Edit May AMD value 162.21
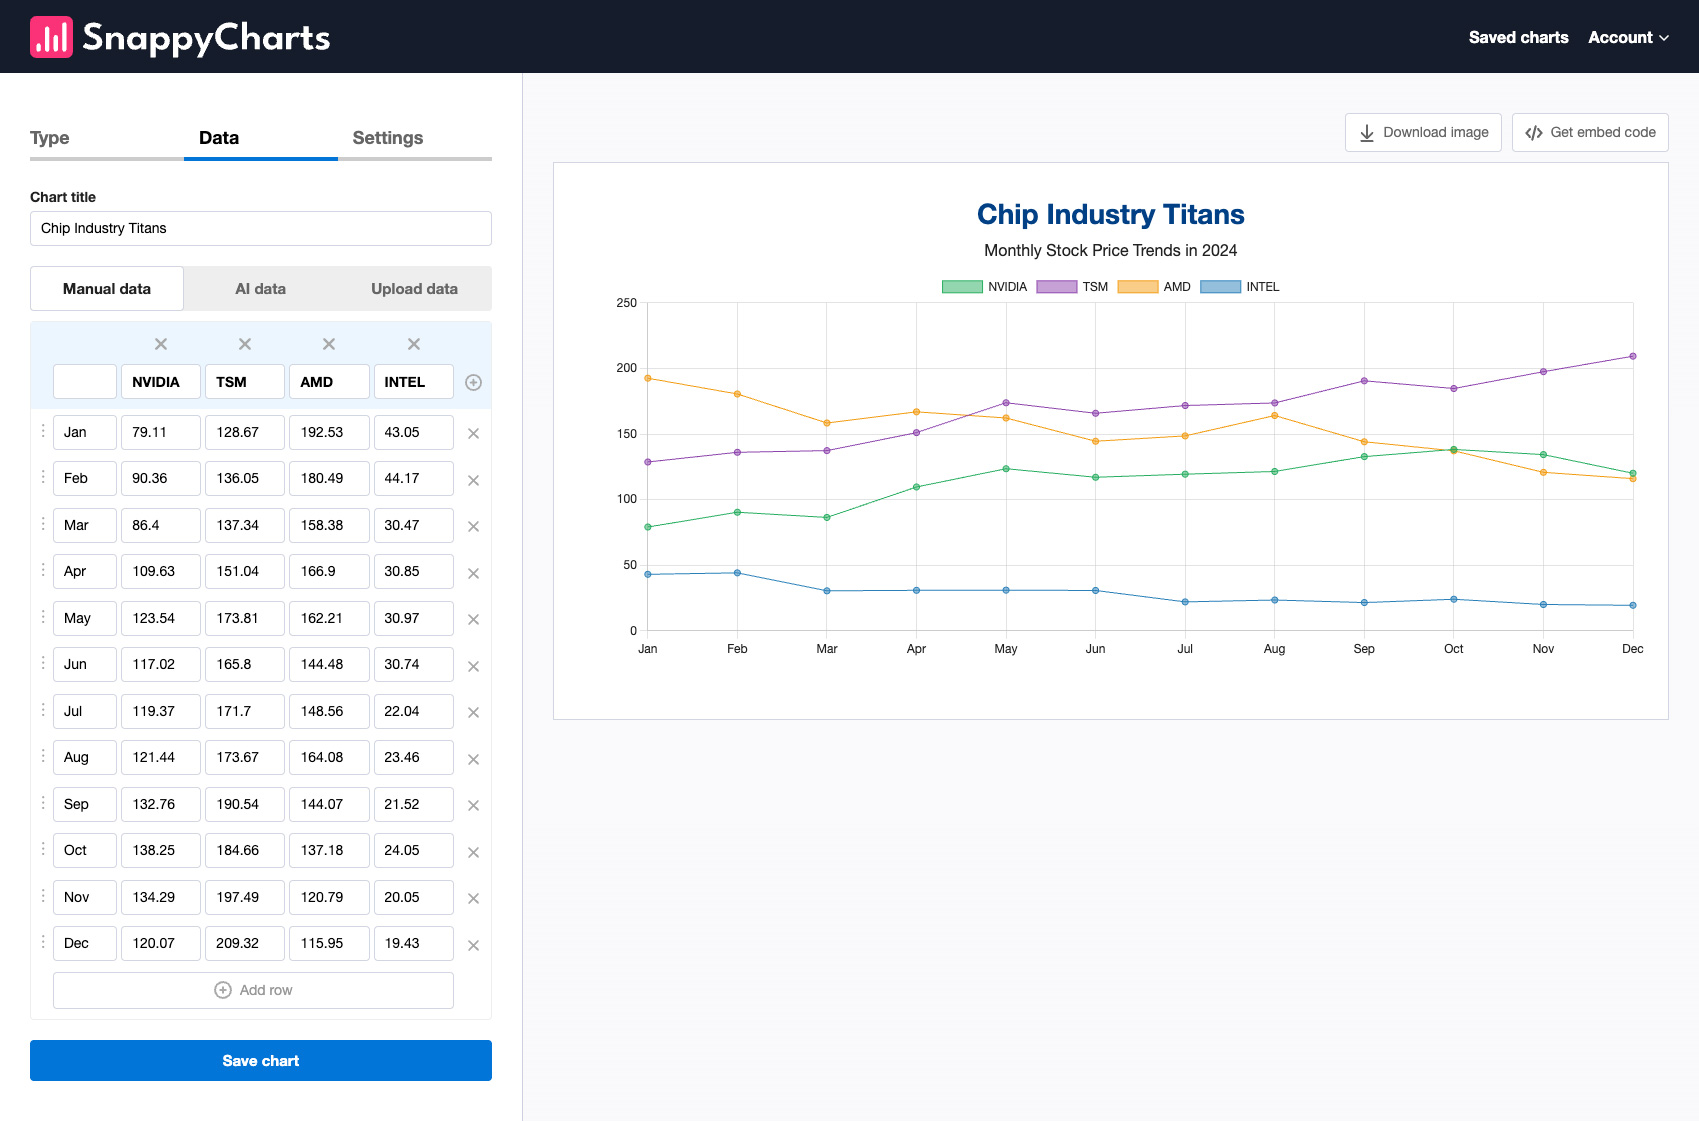The width and height of the screenshot is (1699, 1121). tap(329, 619)
